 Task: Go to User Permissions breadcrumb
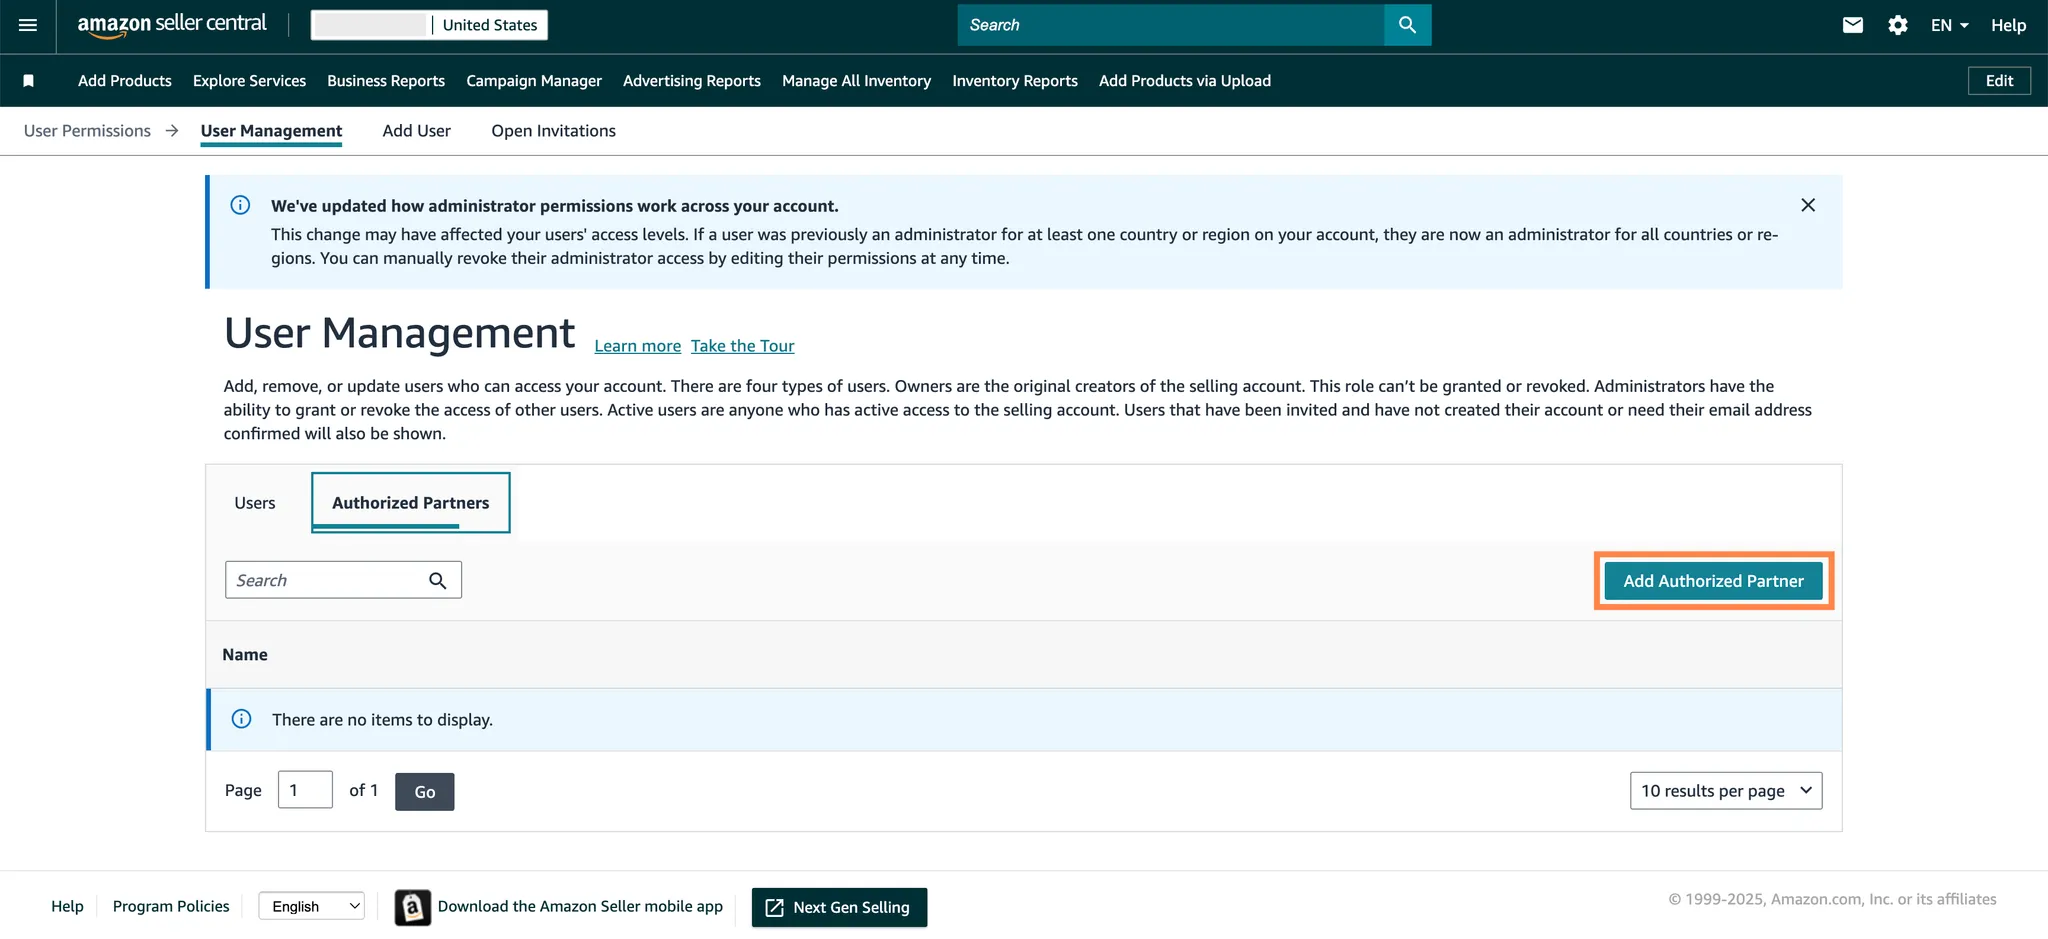click(87, 131)
